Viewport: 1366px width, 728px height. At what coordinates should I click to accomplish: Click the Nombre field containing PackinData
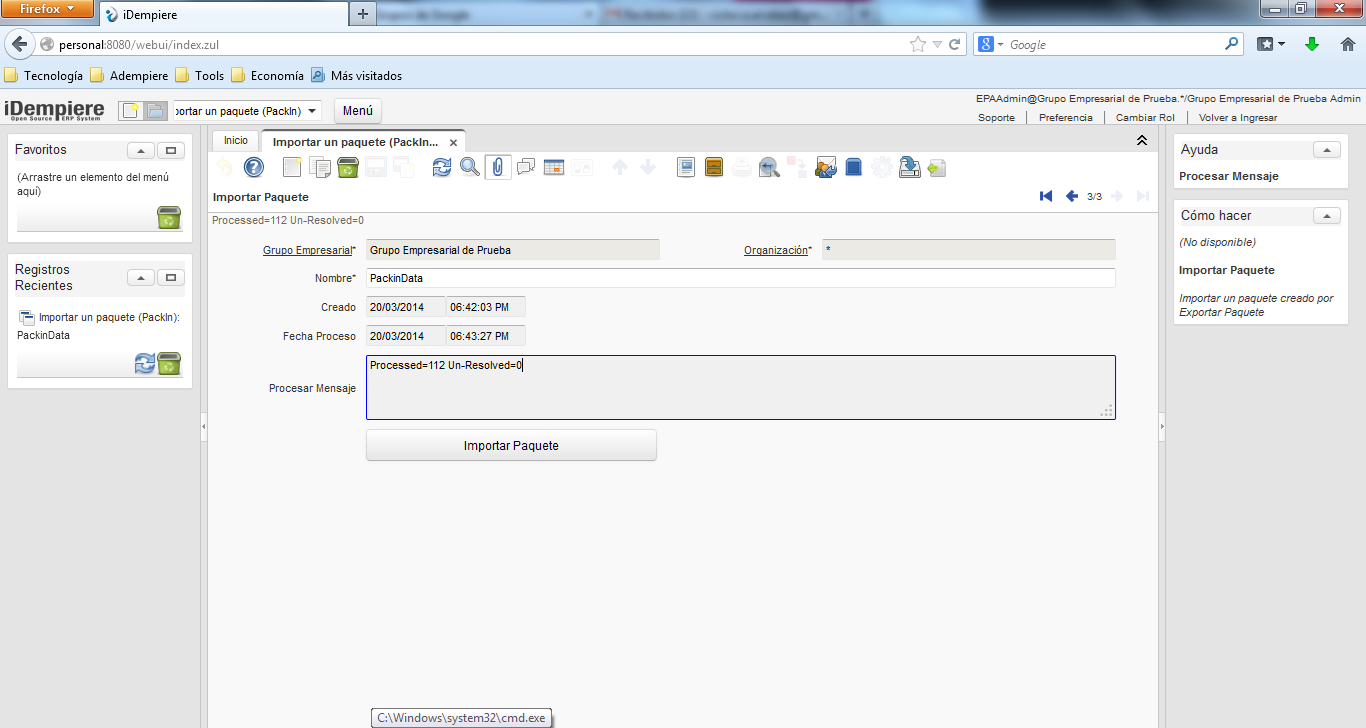pyautogui.click(x=741, y=278)
